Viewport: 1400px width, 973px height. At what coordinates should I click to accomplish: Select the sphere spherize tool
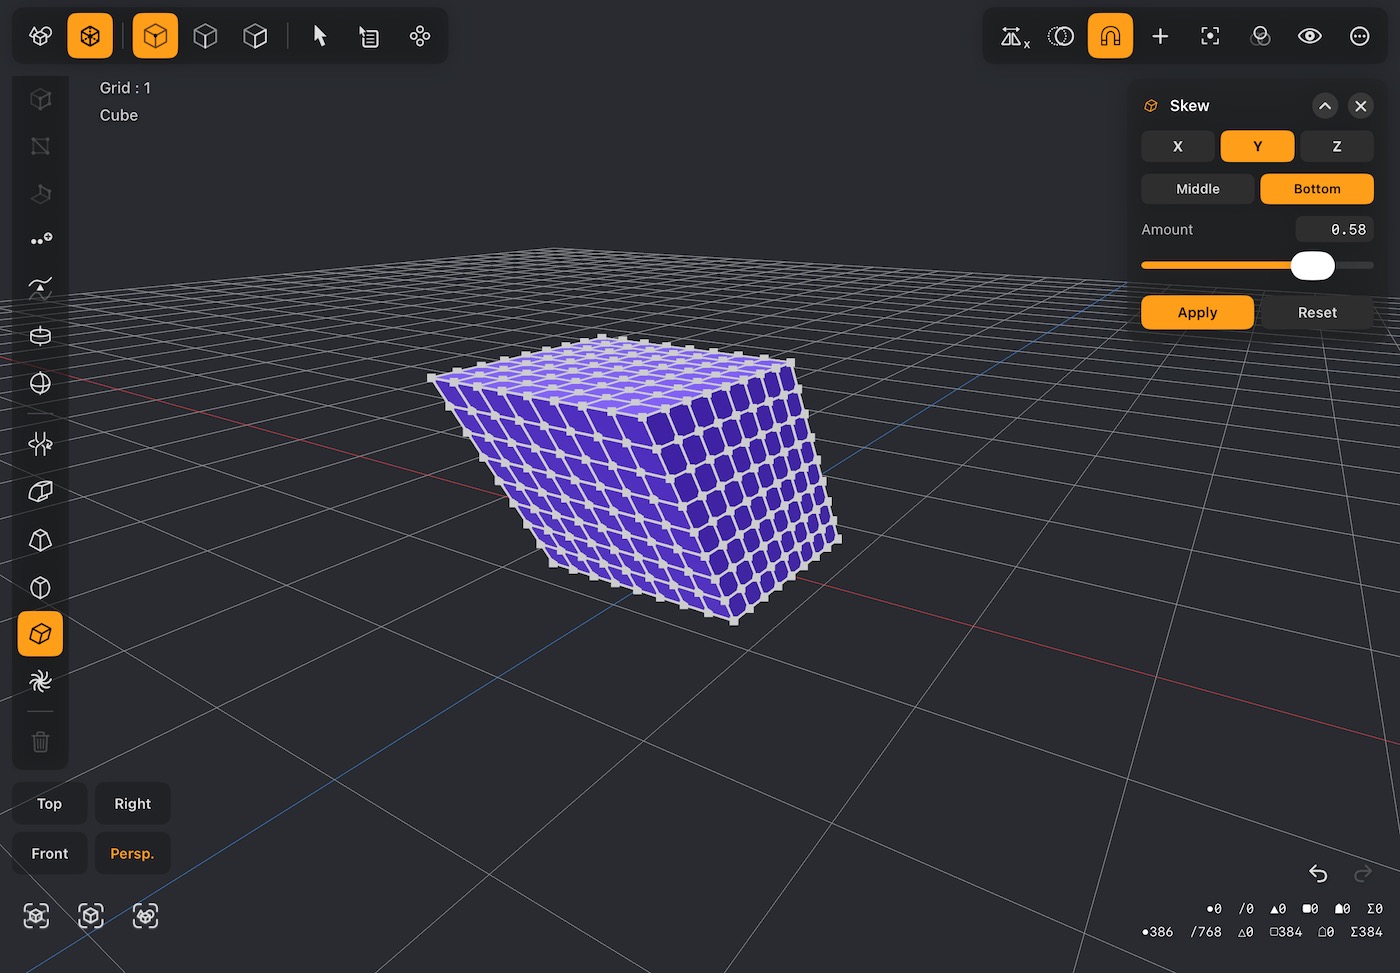[x=40, y=384]
